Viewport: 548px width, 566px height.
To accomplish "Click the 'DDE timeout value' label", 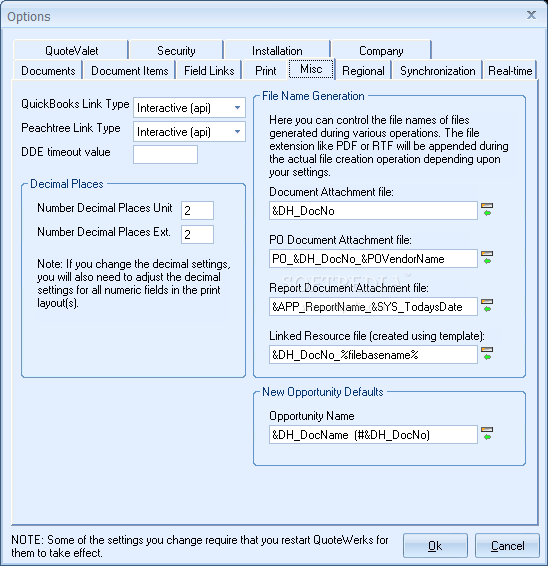I will point(66,152).
